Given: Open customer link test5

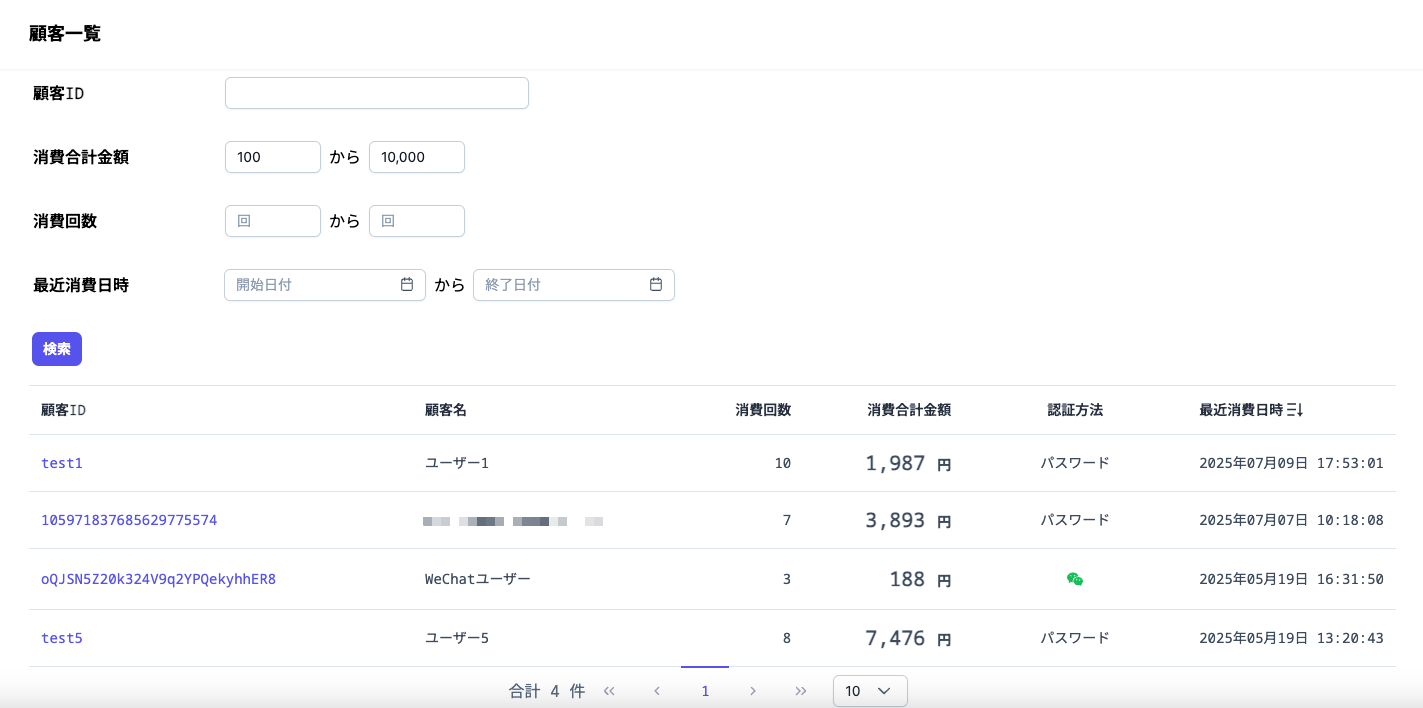Looking at the screenshot, I should [62, 638].
